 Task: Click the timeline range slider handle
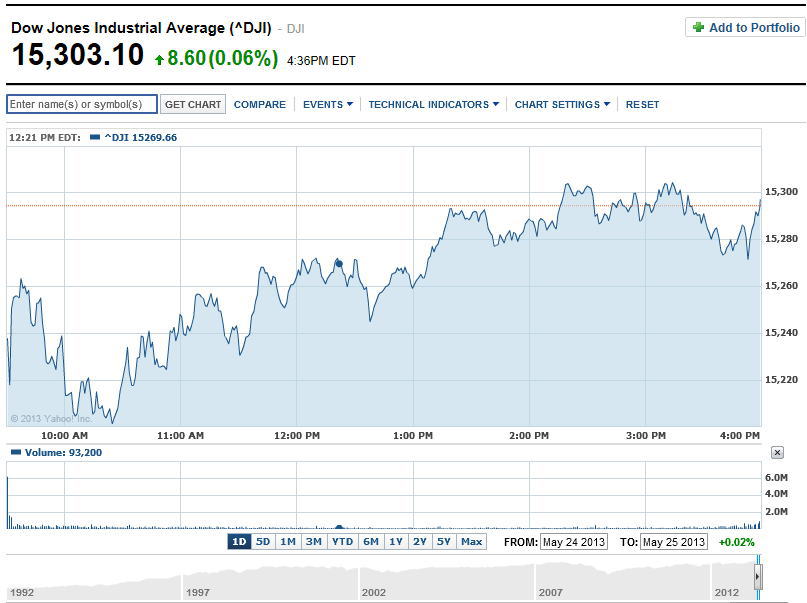pyautogui.click(x=757, y=578)
